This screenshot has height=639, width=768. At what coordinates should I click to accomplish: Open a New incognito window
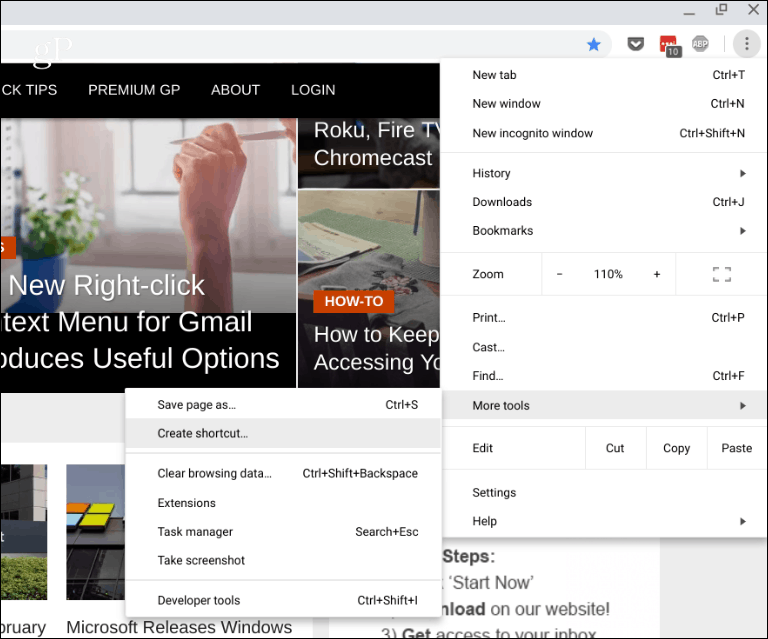tap(603, 133)
